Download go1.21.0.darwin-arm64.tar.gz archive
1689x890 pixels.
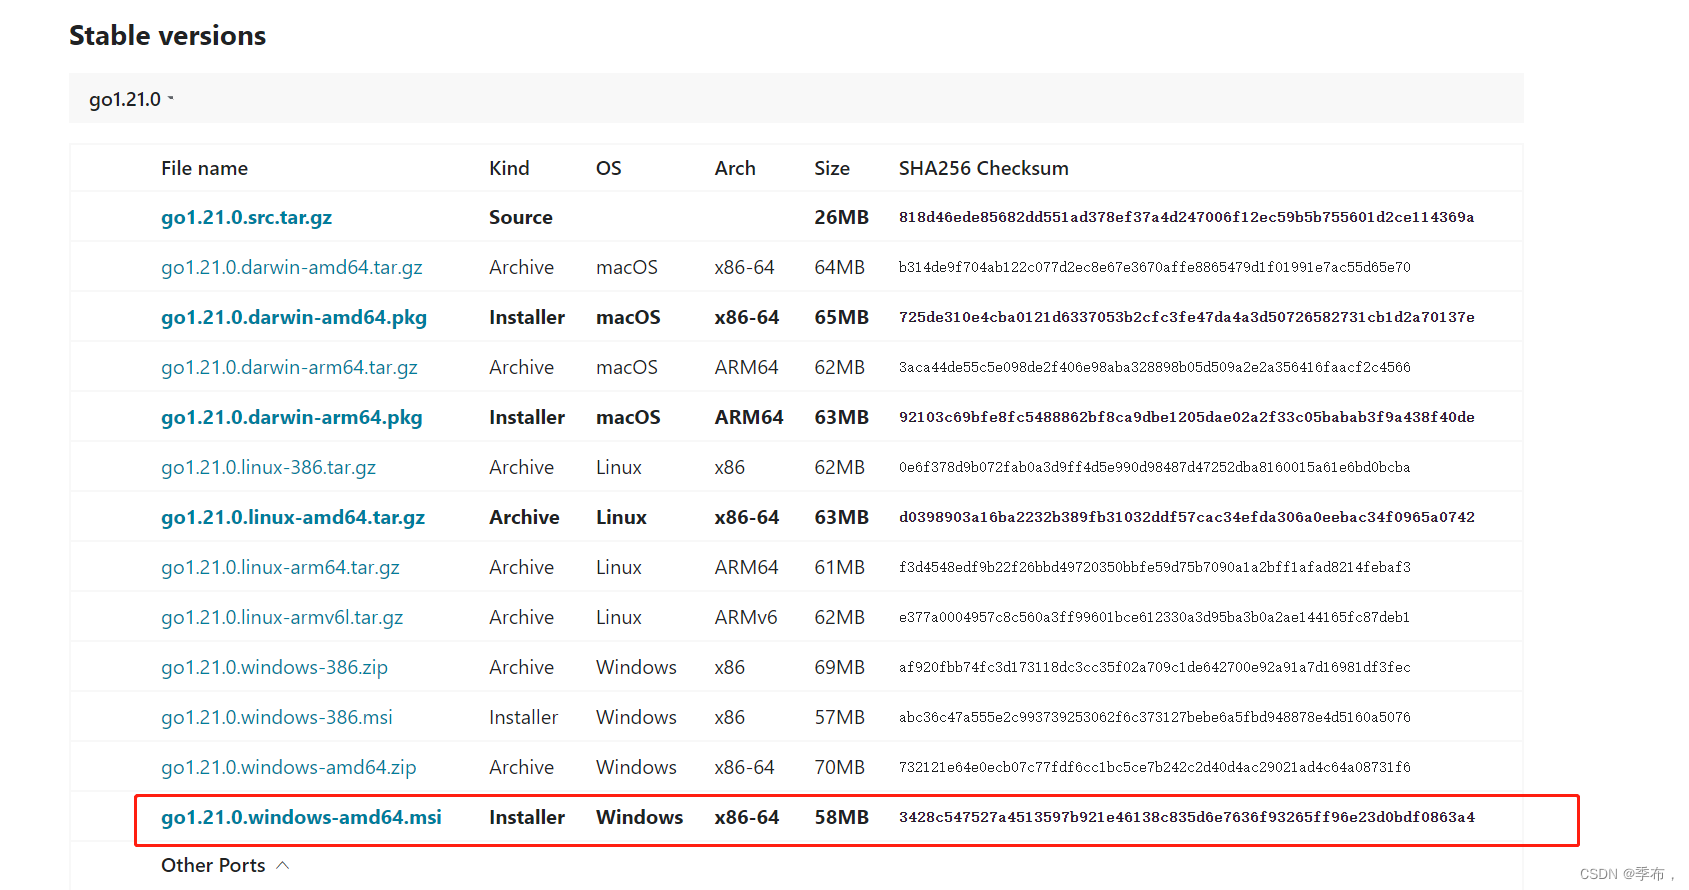289,367
